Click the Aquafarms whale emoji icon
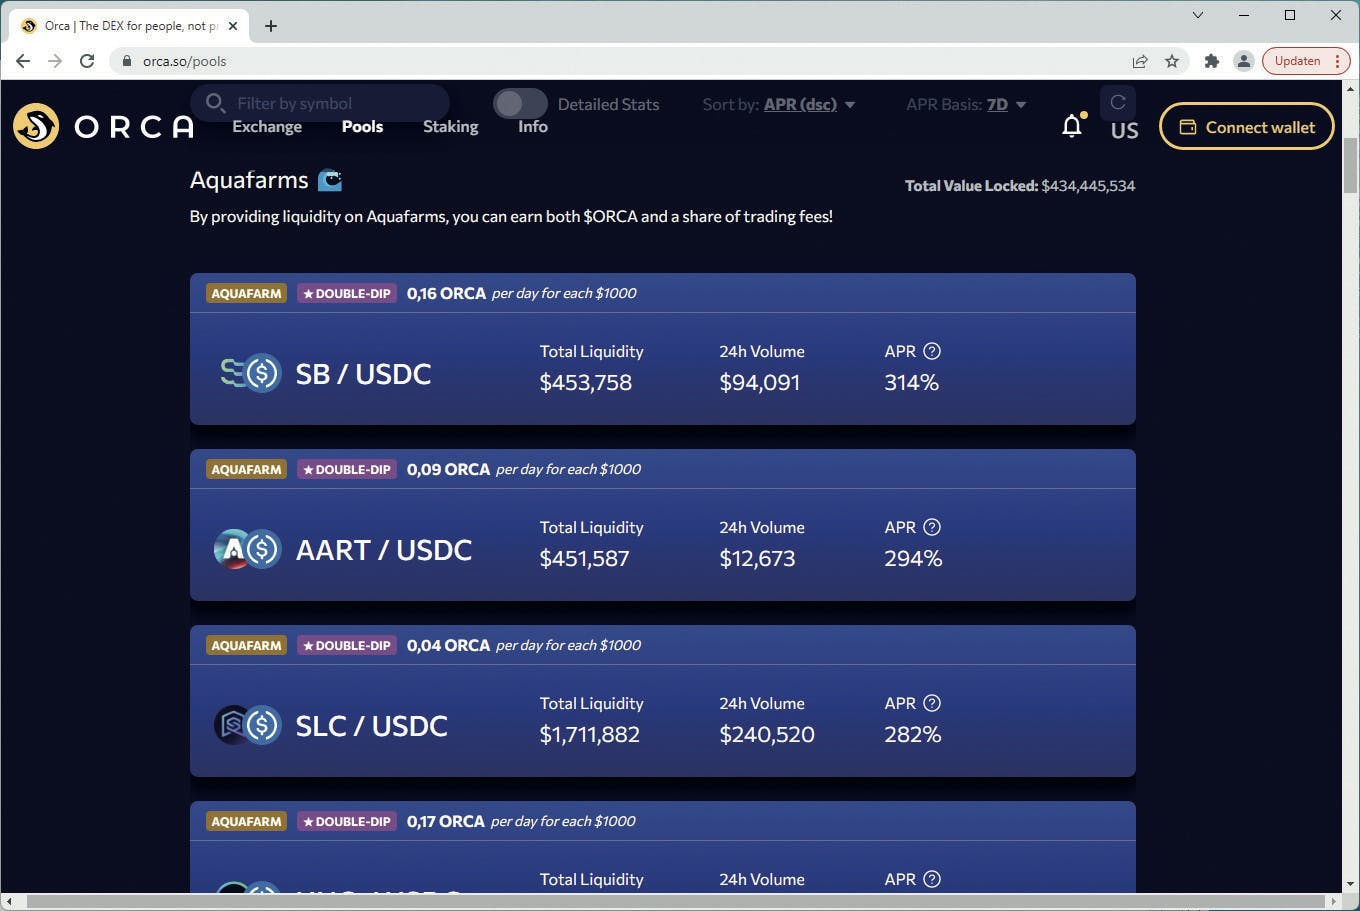 click(330, 180)
